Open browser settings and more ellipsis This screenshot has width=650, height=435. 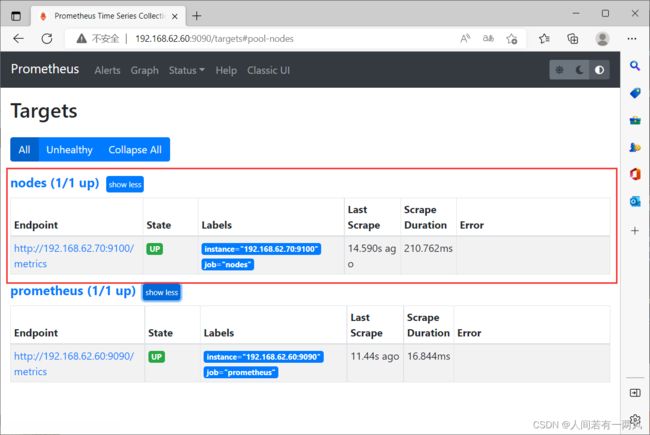(x=632, y=39)
